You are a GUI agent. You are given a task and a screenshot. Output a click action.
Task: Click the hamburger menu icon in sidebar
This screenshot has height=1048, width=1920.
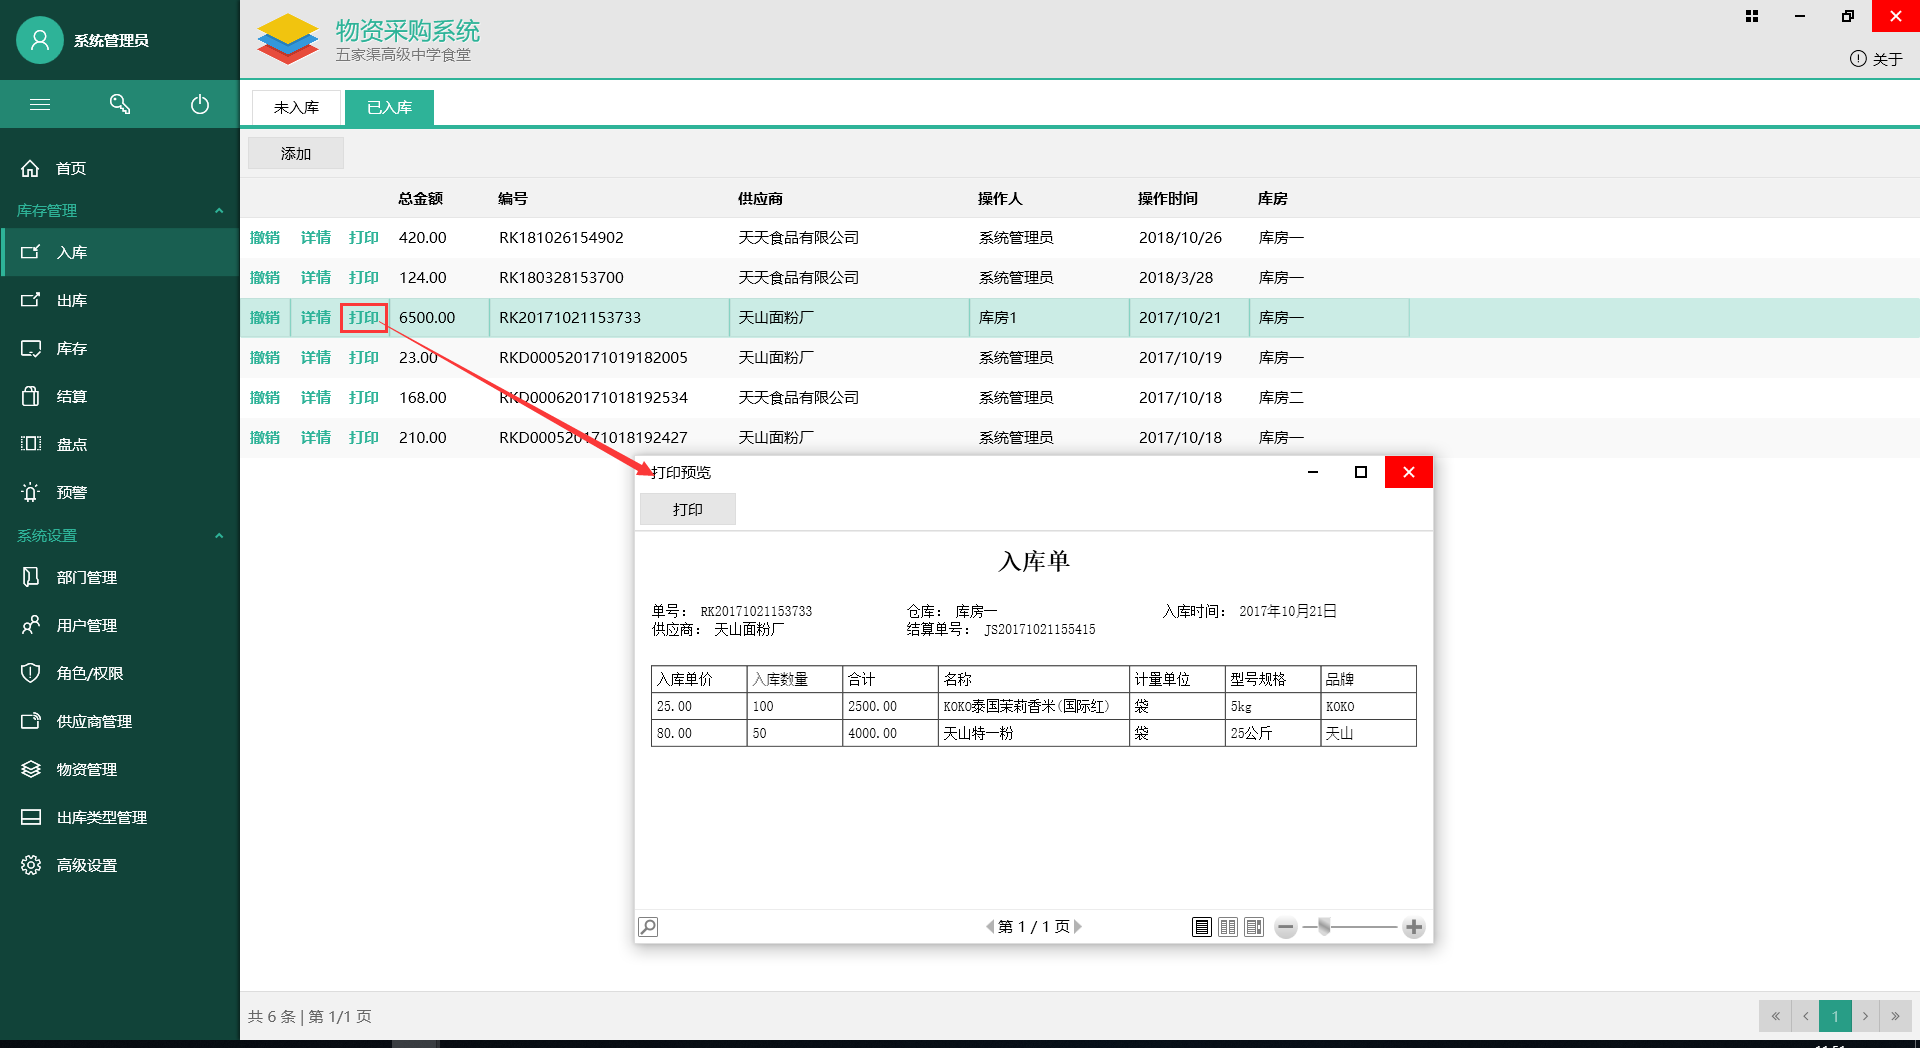[40, 104]
